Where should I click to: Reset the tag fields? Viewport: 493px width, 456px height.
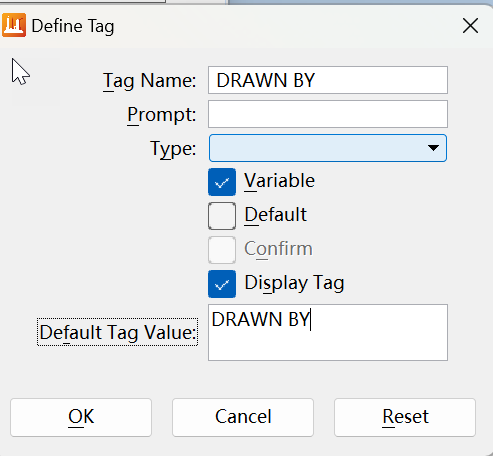click(x=405, y=417)
